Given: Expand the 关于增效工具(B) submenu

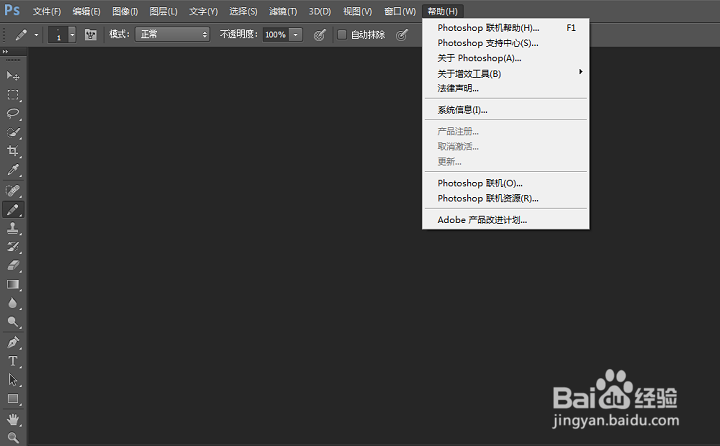Looking at the screenshot, I should [506, 73].
